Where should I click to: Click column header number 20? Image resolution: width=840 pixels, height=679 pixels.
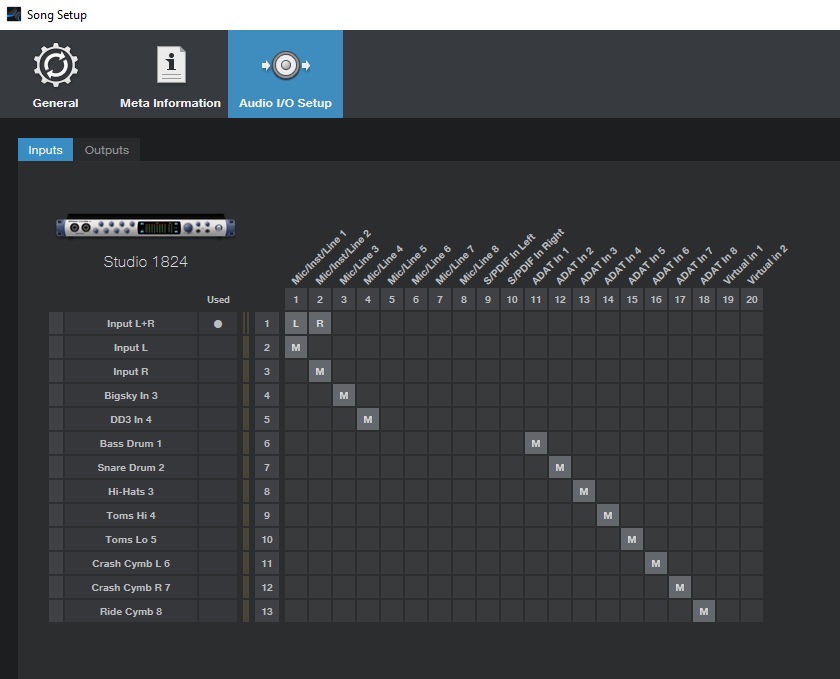751,299
